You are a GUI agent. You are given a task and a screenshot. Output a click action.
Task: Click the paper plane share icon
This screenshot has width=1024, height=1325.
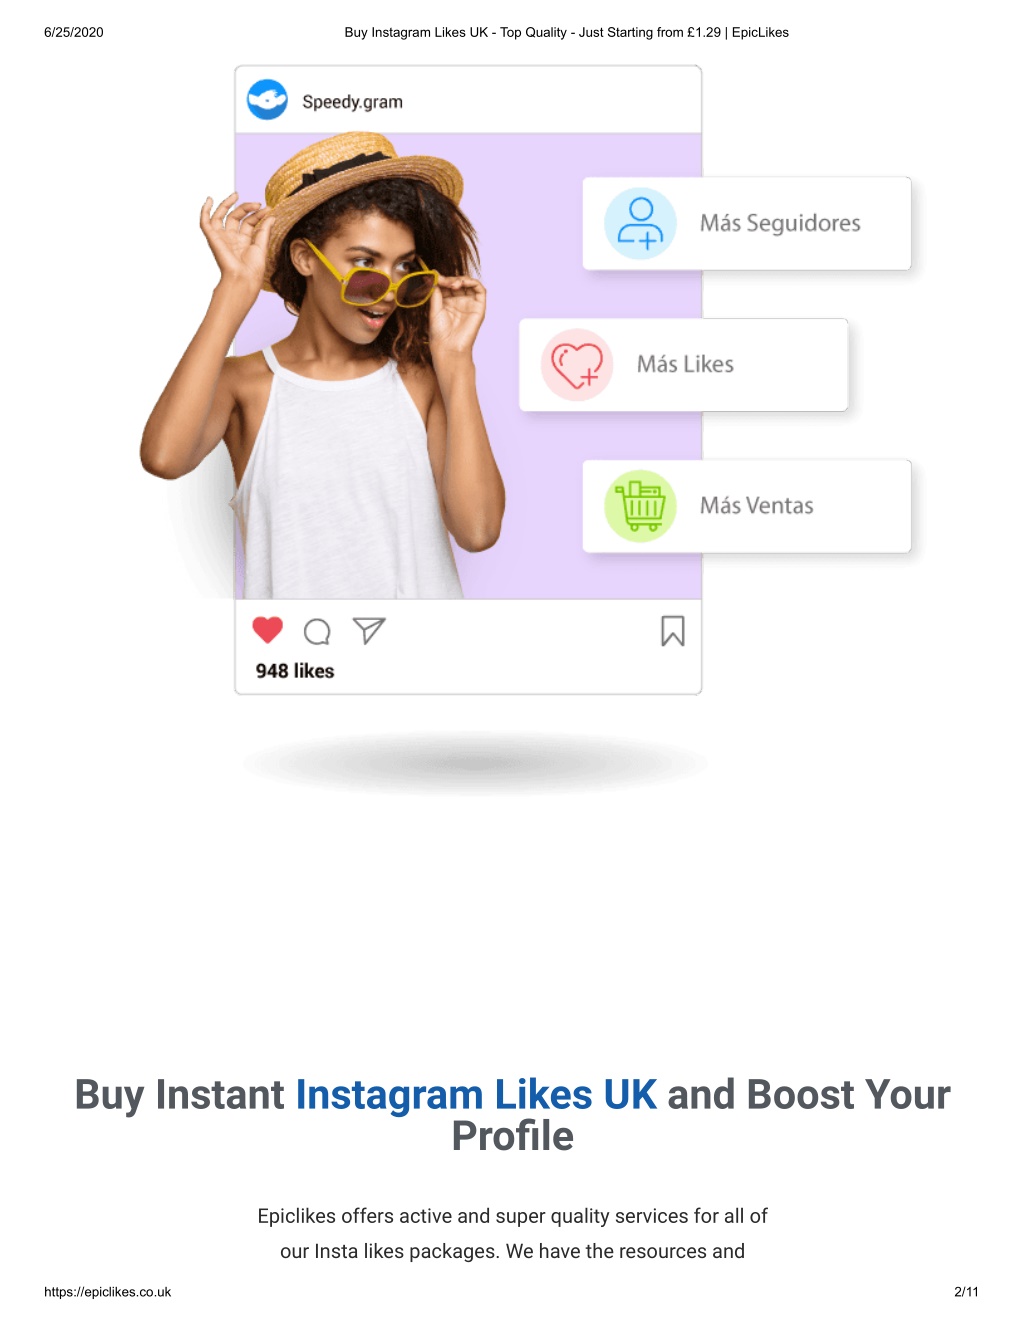coord(369,631)
